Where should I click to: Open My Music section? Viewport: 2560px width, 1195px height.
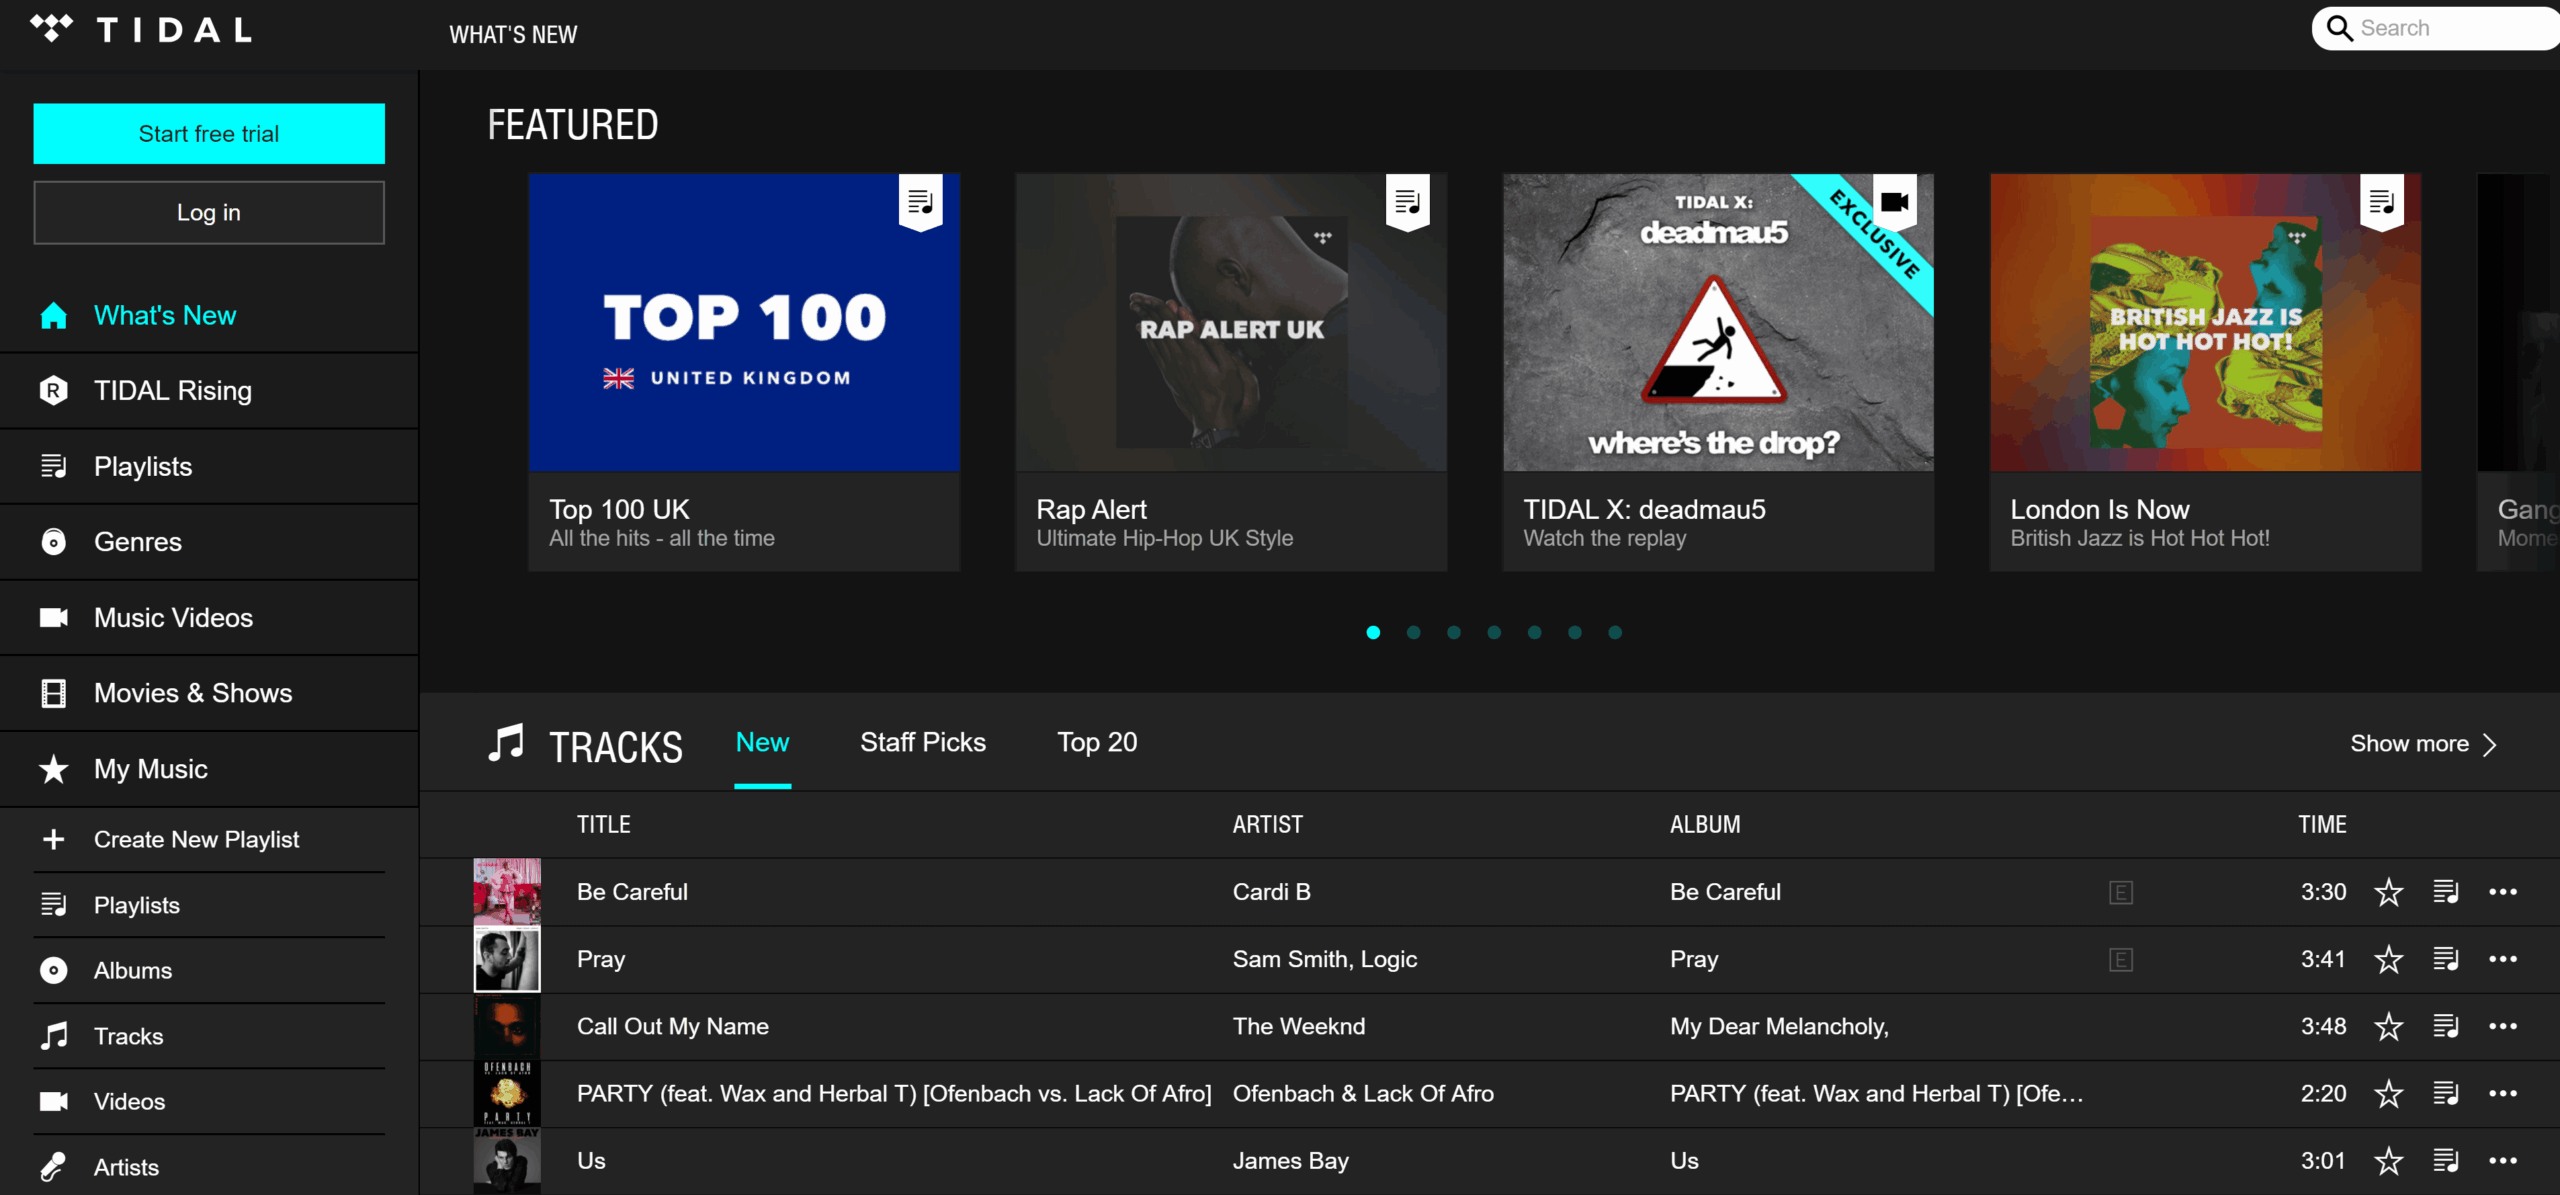[x=209, y=769]
